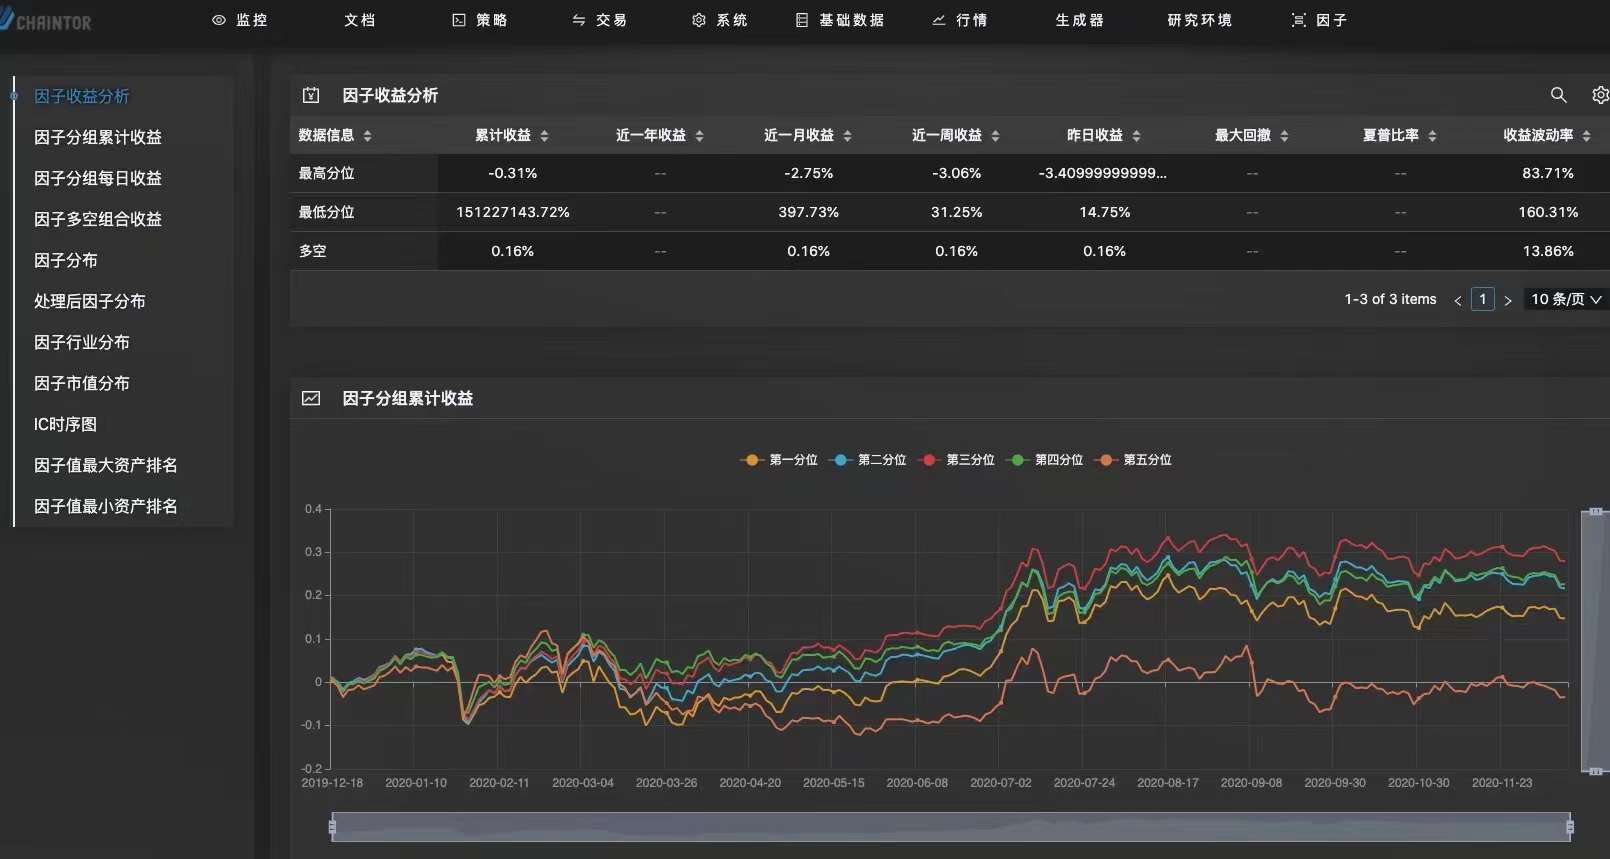Open the 生成器 menu
The image size is (1610, 859).
(x=1080, y=20)
